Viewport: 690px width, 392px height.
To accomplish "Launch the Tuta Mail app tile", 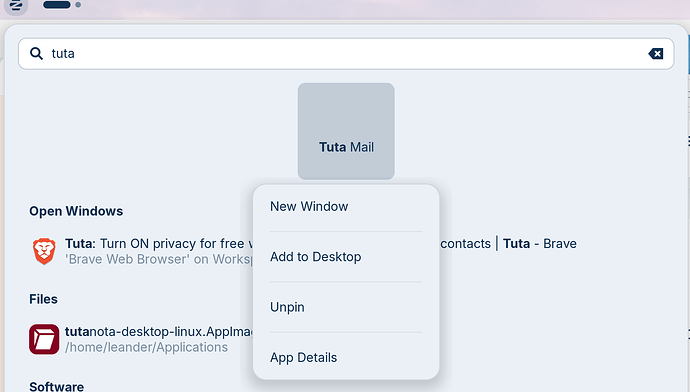I will point(346,131).
